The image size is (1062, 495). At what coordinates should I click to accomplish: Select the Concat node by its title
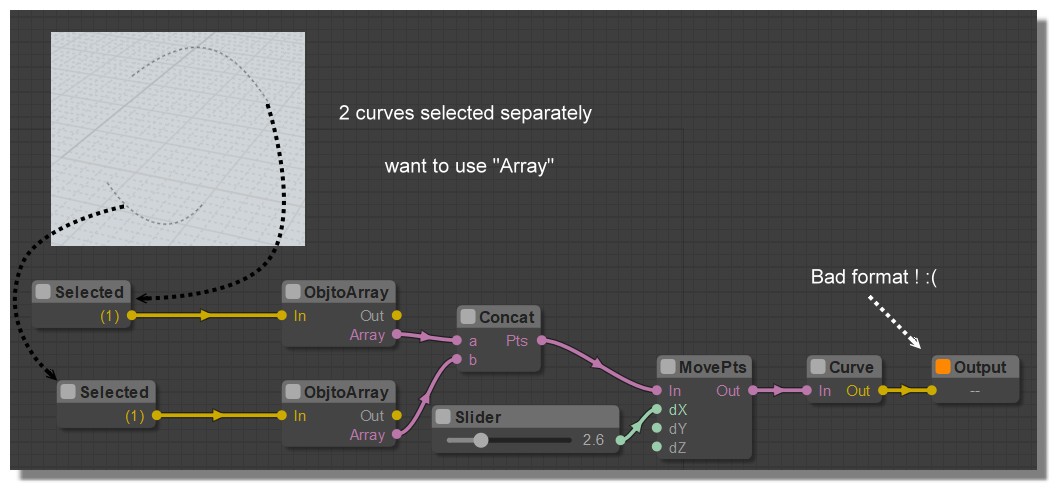pos(507,317)
